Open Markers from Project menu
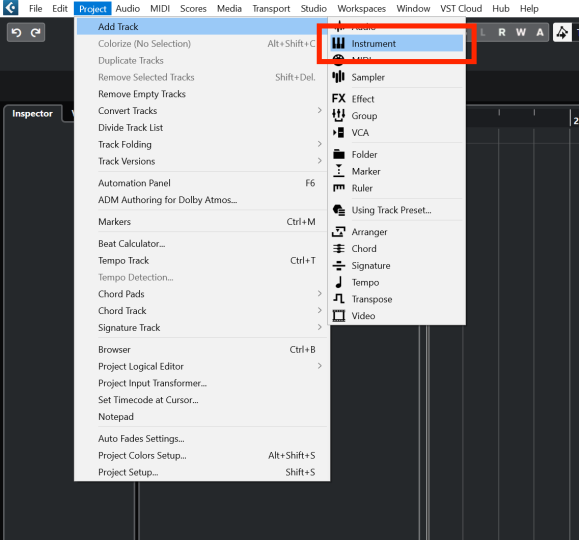The image size is (579, 540). (202, 222)
